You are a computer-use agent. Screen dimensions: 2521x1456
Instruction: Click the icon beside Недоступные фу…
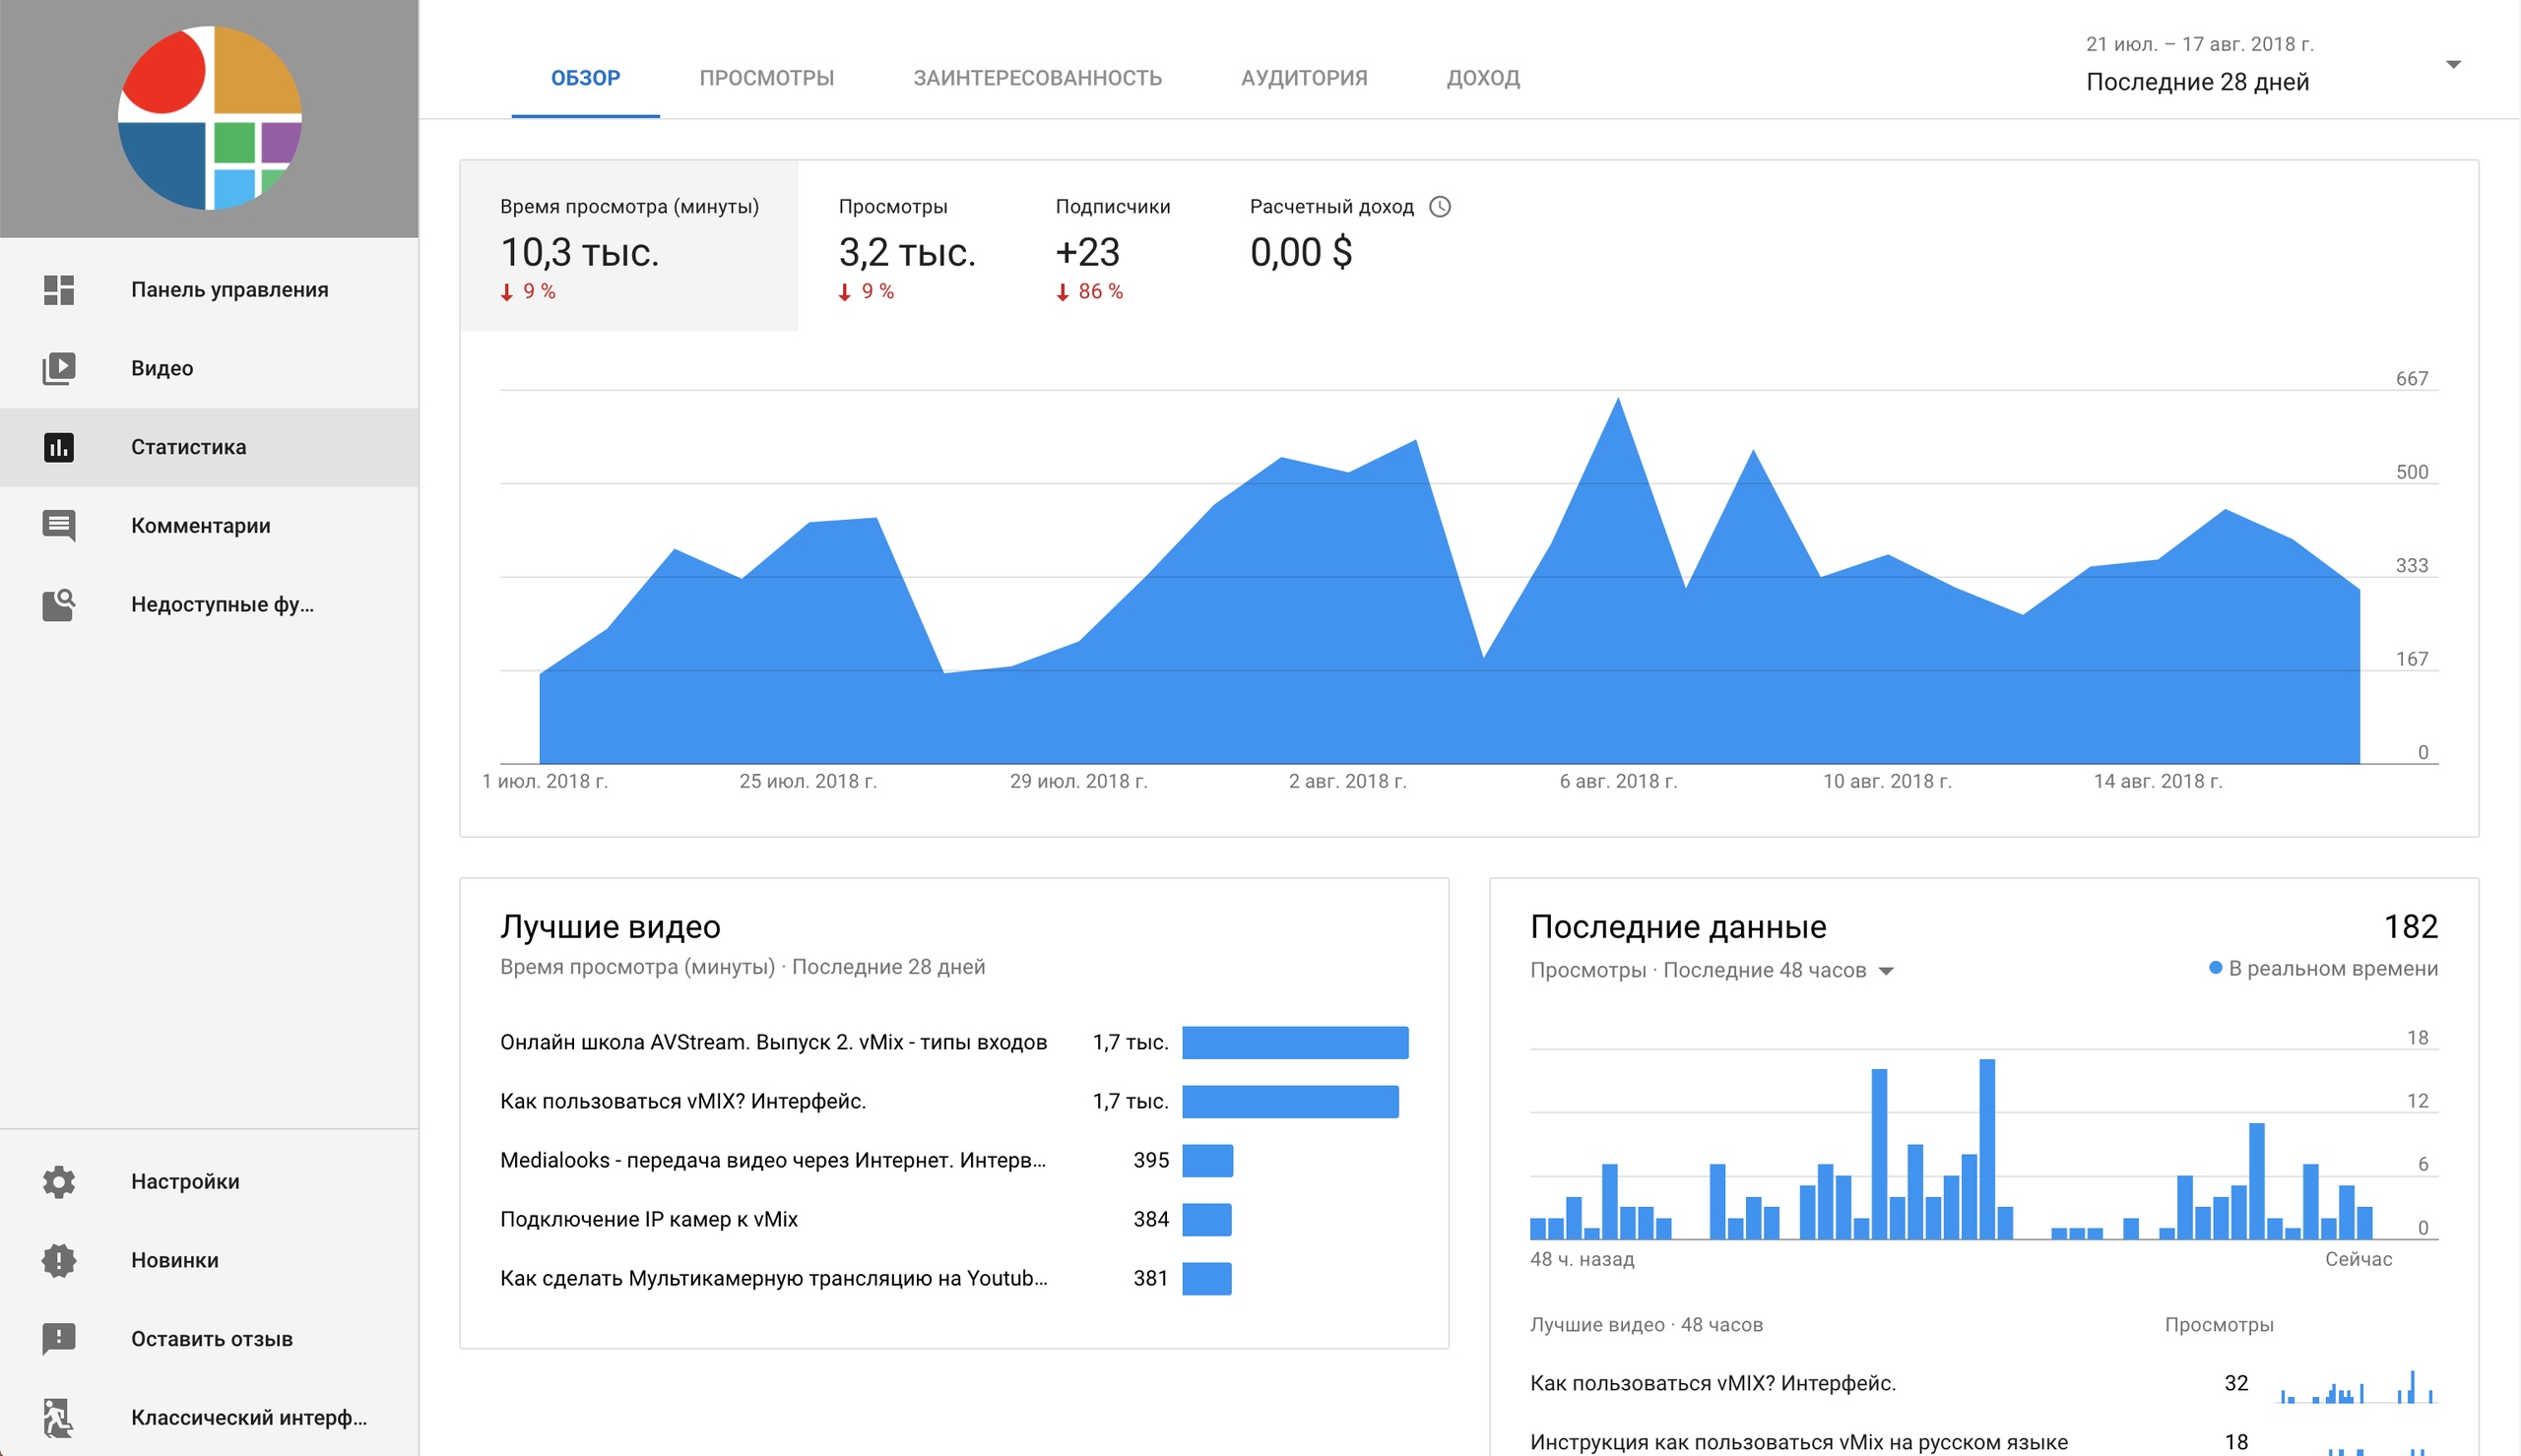click(59, 605)
